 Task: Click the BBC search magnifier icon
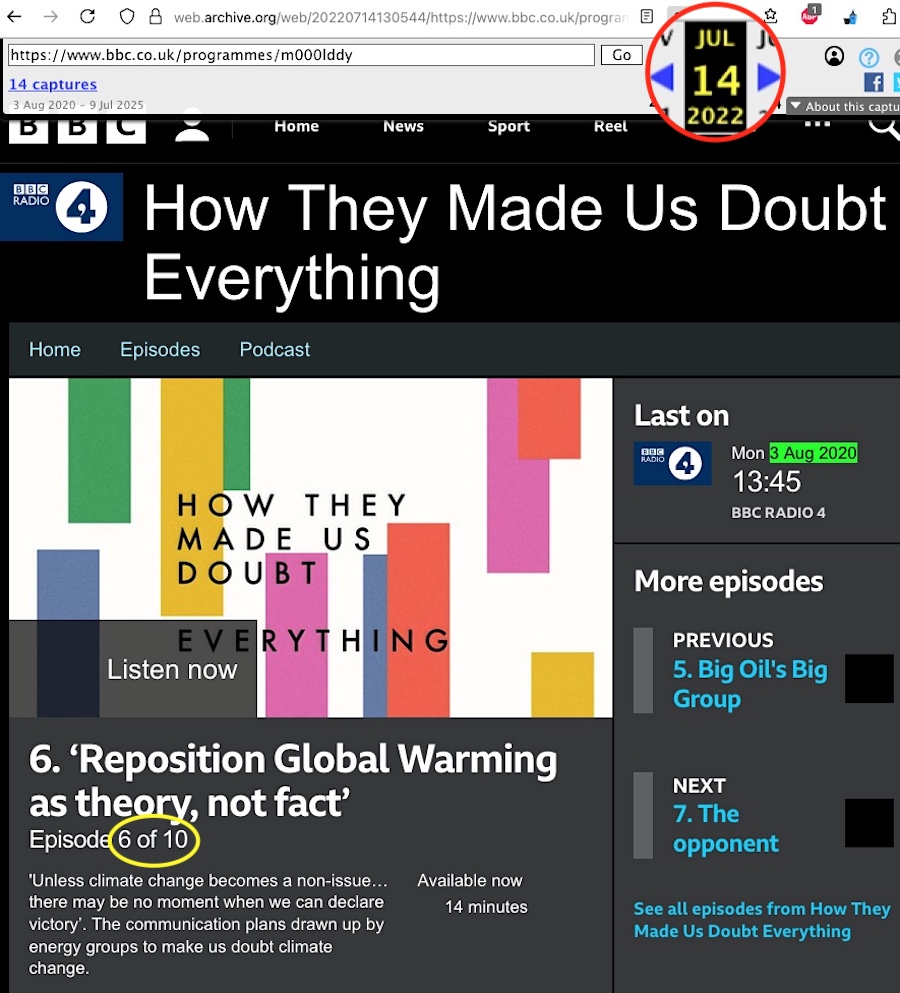pyautogui.click(x=884, y=126)
